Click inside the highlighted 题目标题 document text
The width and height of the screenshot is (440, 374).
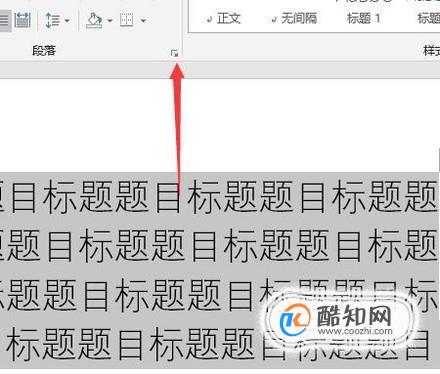tap(218, 270)
